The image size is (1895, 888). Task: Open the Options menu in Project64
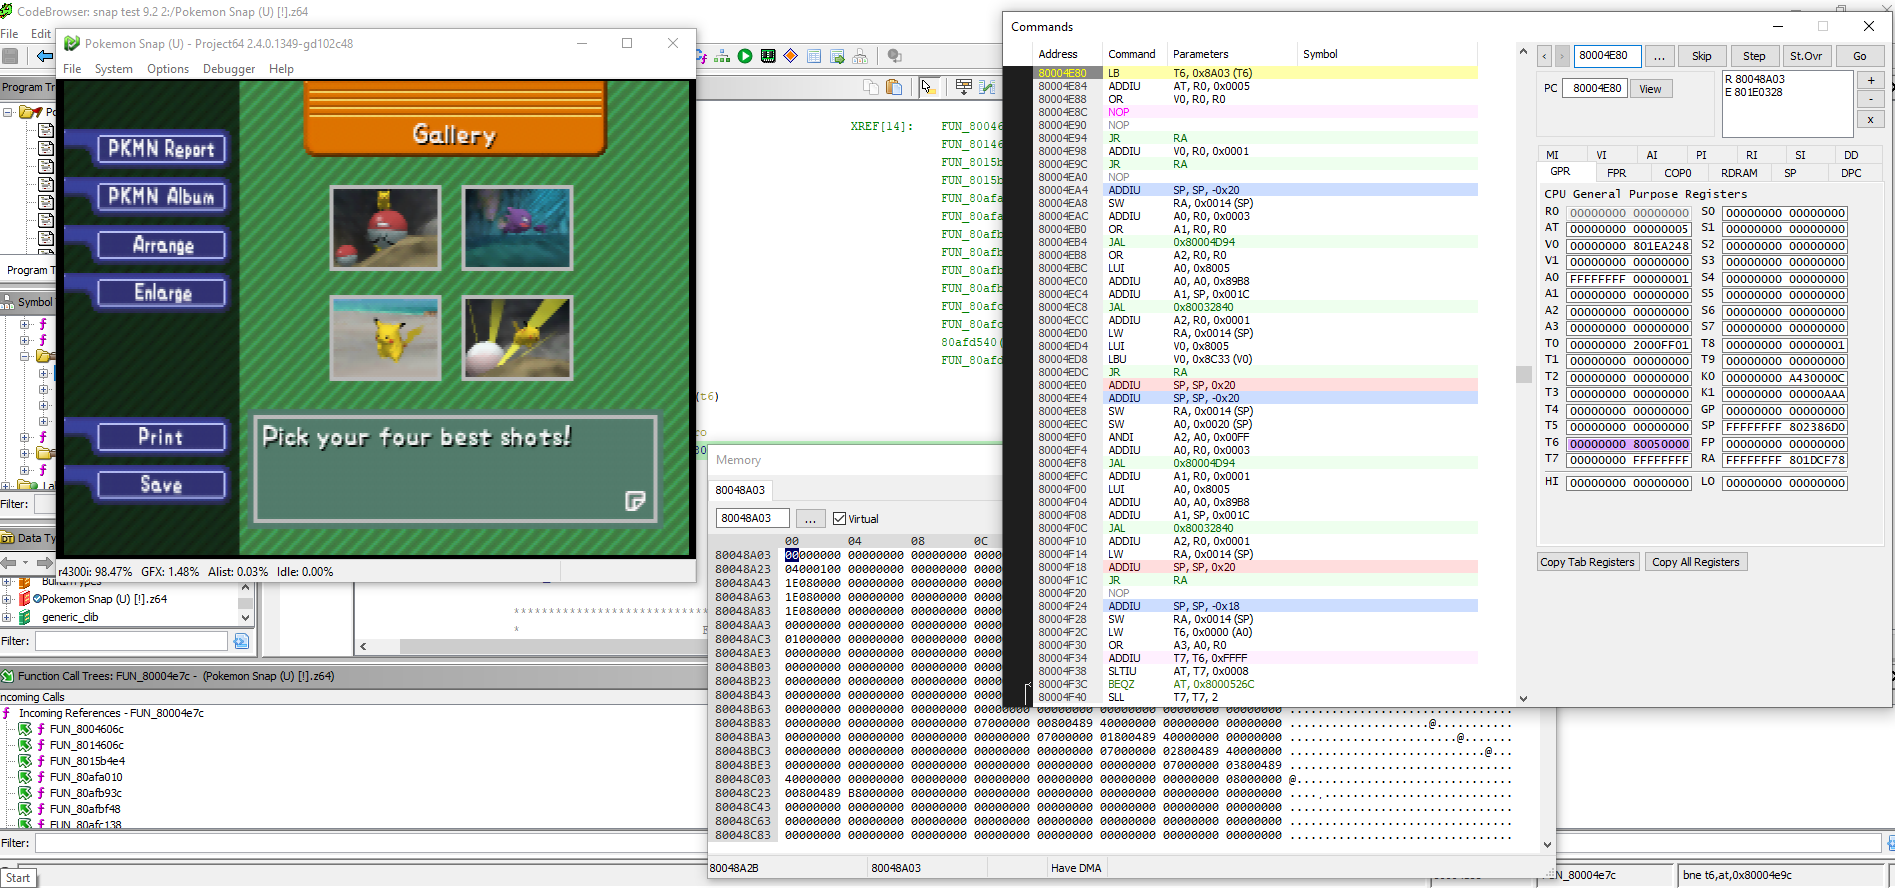(168, 69)
